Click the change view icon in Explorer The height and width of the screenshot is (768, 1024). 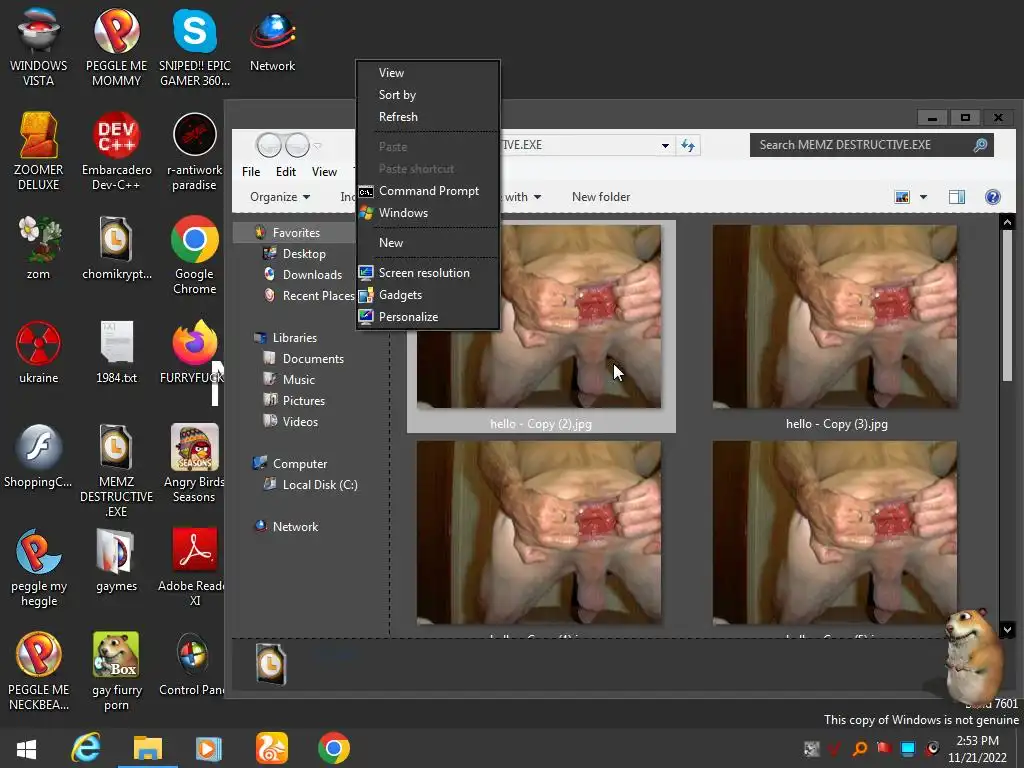[x=902, y=197]
